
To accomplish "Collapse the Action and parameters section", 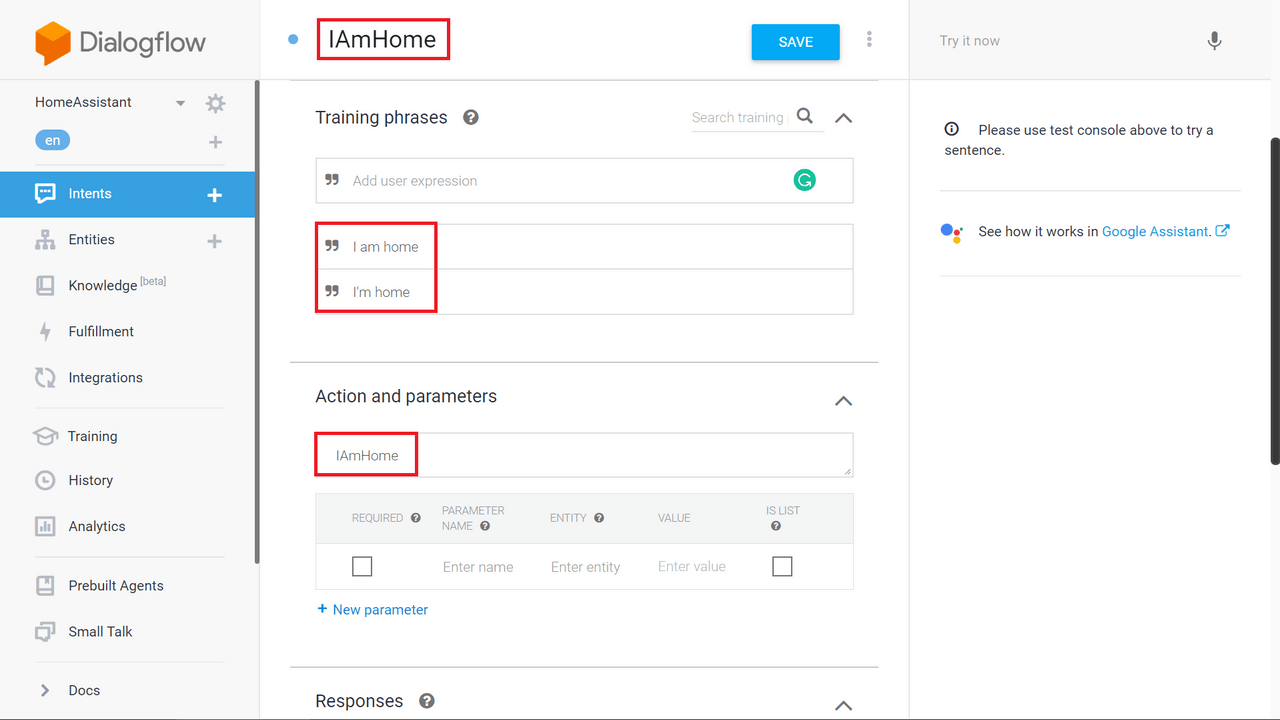I will coord(843,401).
